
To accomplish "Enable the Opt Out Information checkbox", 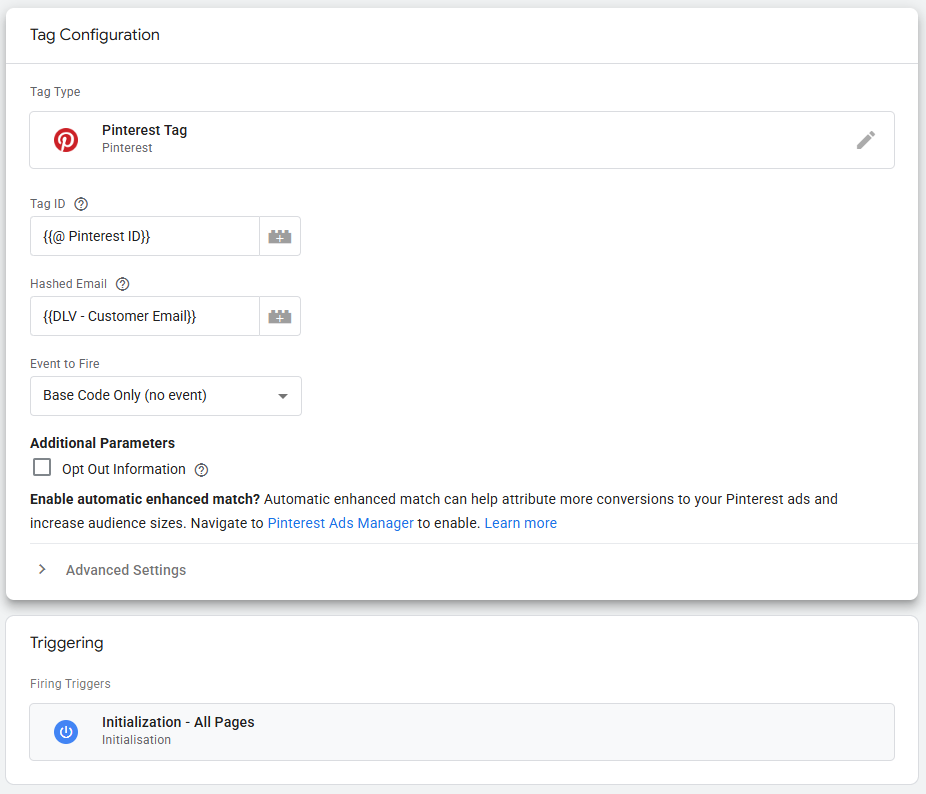I will (x=42, y=468).
